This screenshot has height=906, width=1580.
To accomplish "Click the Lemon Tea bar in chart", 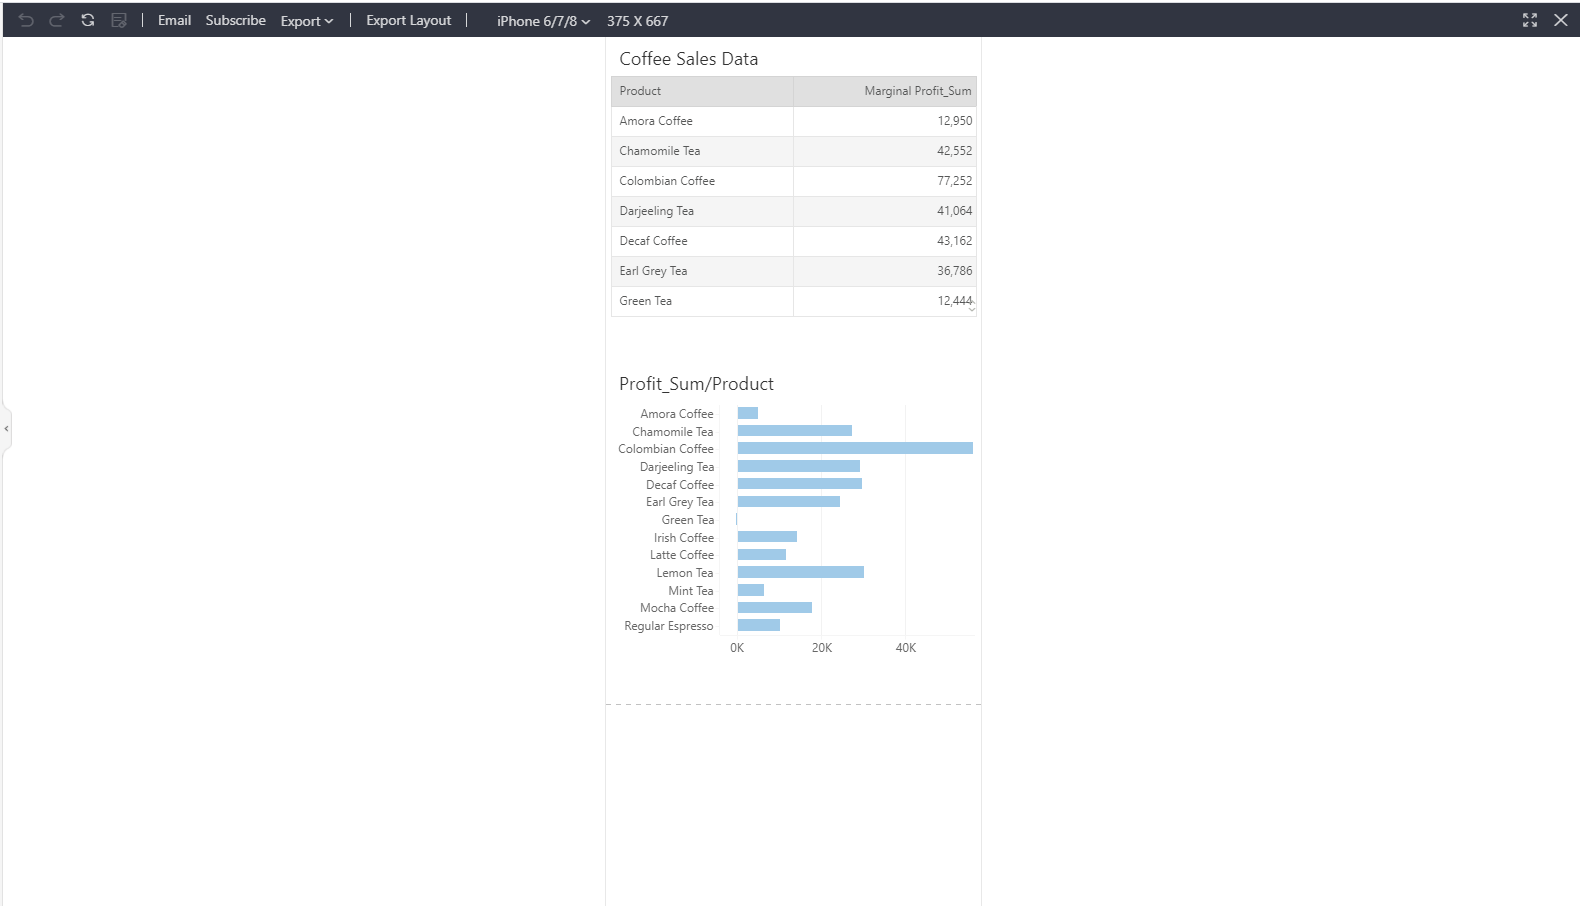I will point(801,572).
